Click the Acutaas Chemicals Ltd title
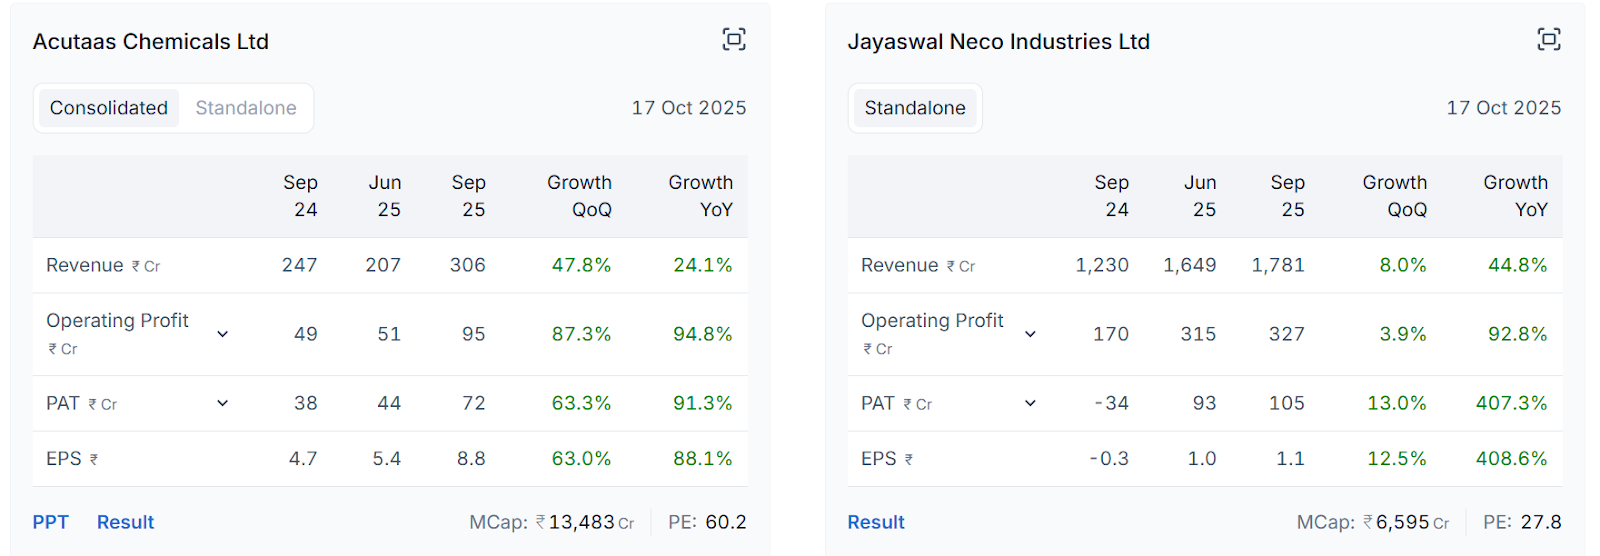 pyautogui.click(x=151, y=42)
